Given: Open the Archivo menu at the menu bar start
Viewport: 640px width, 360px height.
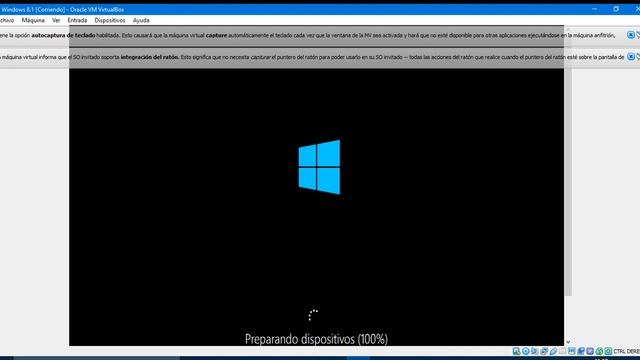Looking at the screenshot, I should (7, 20).
